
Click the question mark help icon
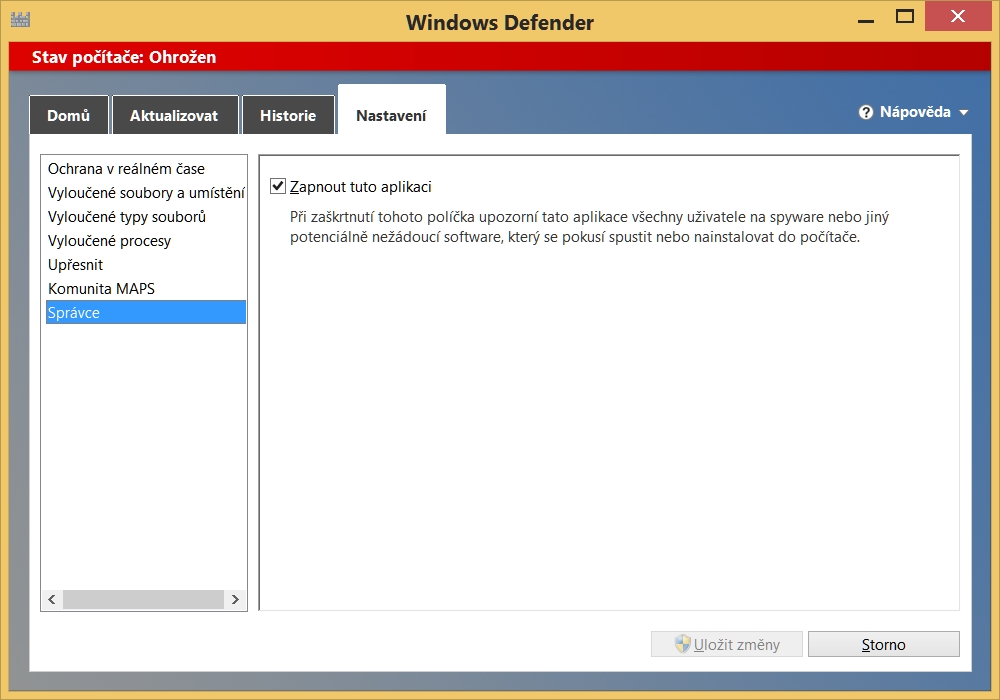865,112
